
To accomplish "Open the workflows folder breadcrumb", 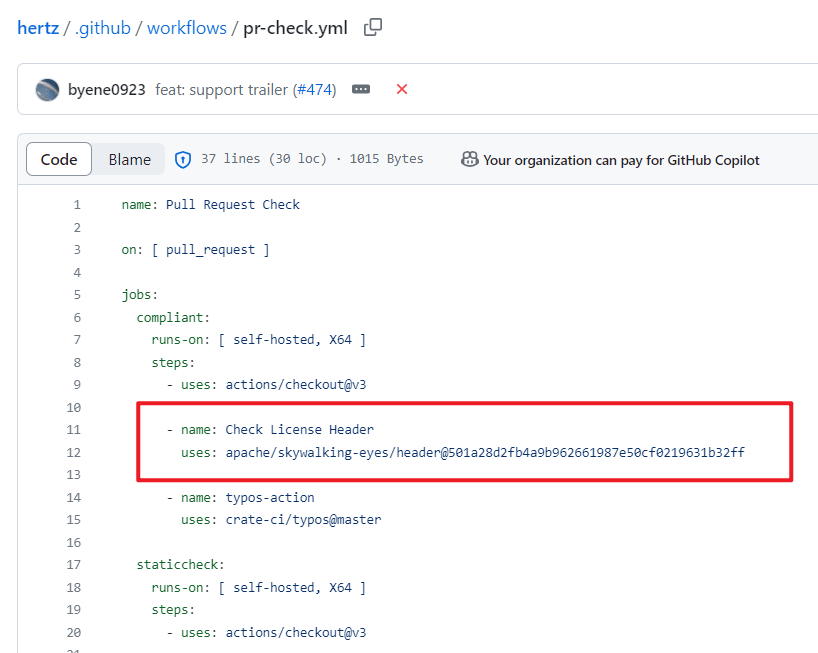I will coord(187,28).
